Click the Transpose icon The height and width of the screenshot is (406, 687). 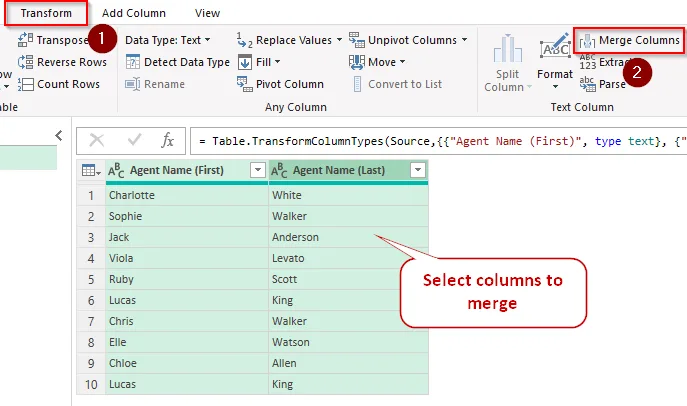25,40
